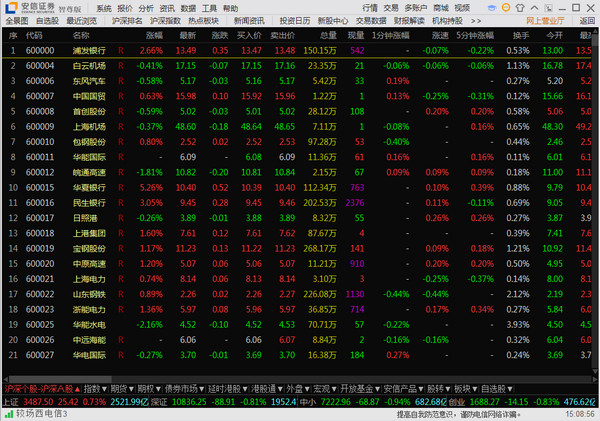Click 机构持股 in the toolbar
The image size is (600, 421).
click(447, 21)
